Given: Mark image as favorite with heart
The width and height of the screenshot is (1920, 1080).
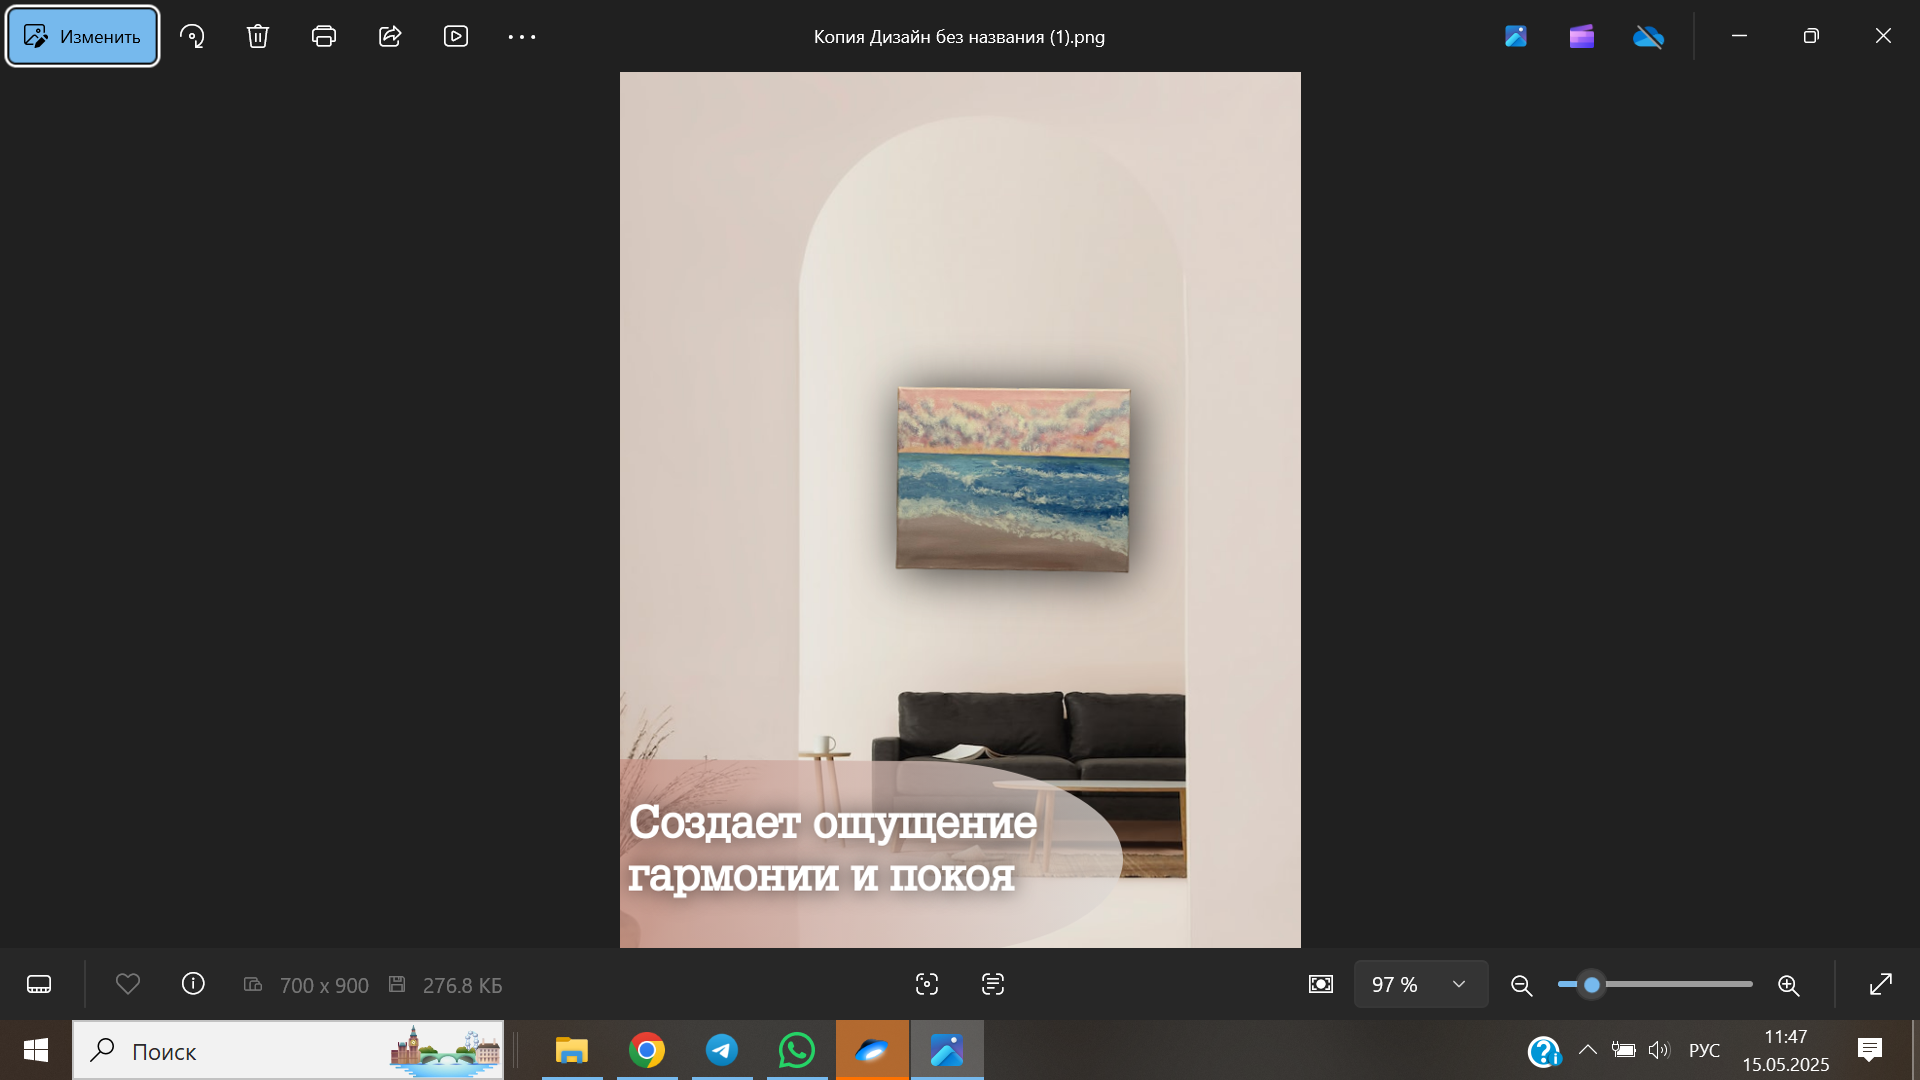Looking at the screenshot, I should coord(128,984).
